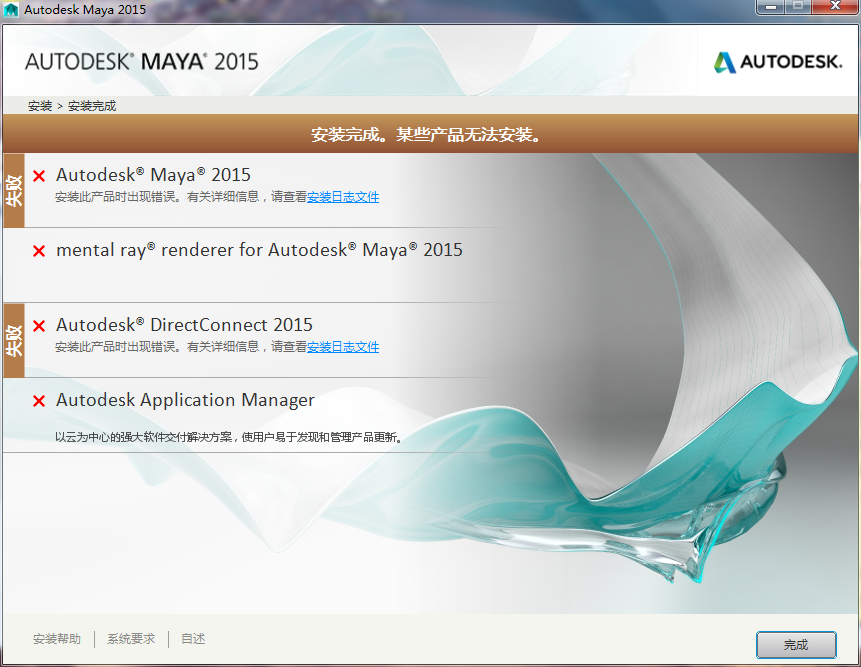Open 安装帮助 link
Viewport: 861px width, 667px height.
57,639
